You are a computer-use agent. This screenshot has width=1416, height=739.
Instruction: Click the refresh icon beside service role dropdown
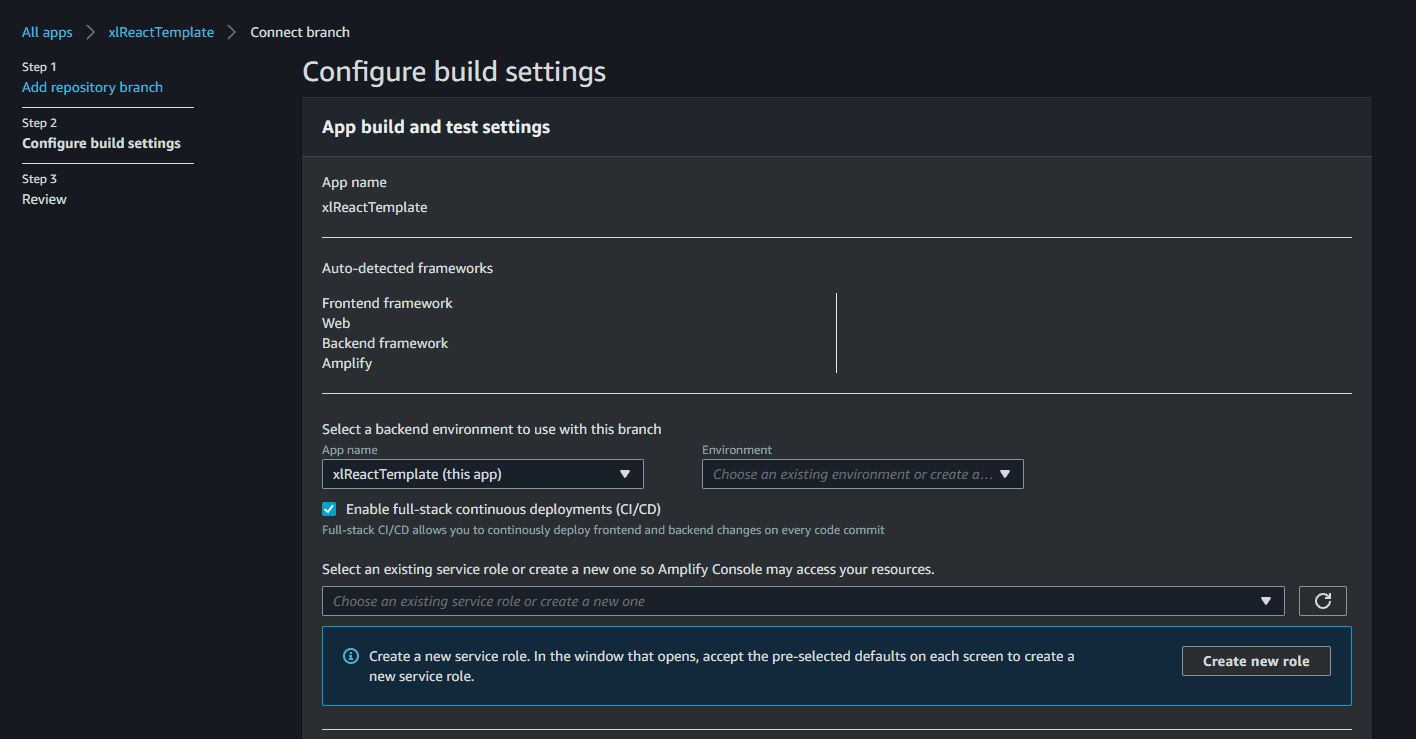1322,600
